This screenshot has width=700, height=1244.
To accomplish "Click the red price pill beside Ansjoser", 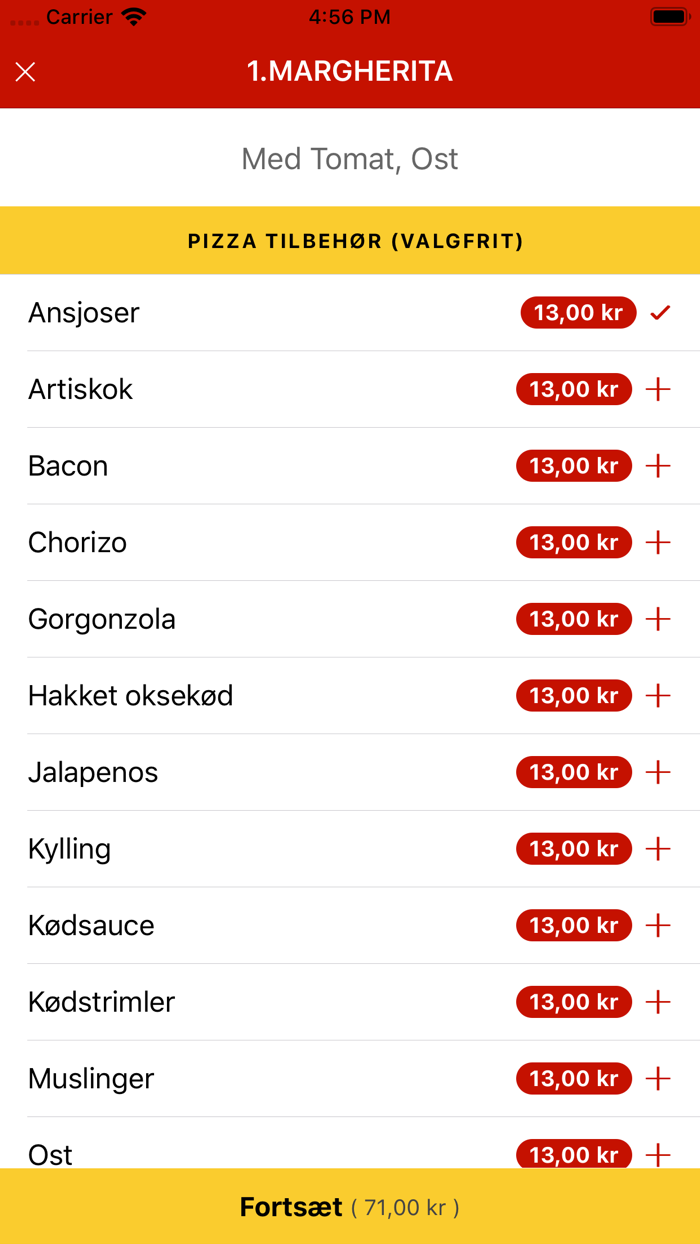I will click(578, 312).
